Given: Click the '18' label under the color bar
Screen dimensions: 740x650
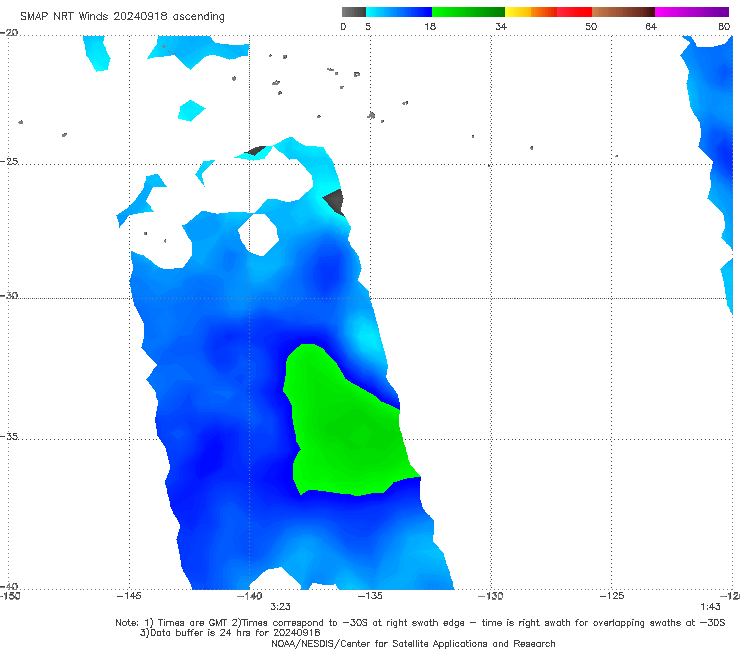Looking at the screenshot, I should coord(430,26).
